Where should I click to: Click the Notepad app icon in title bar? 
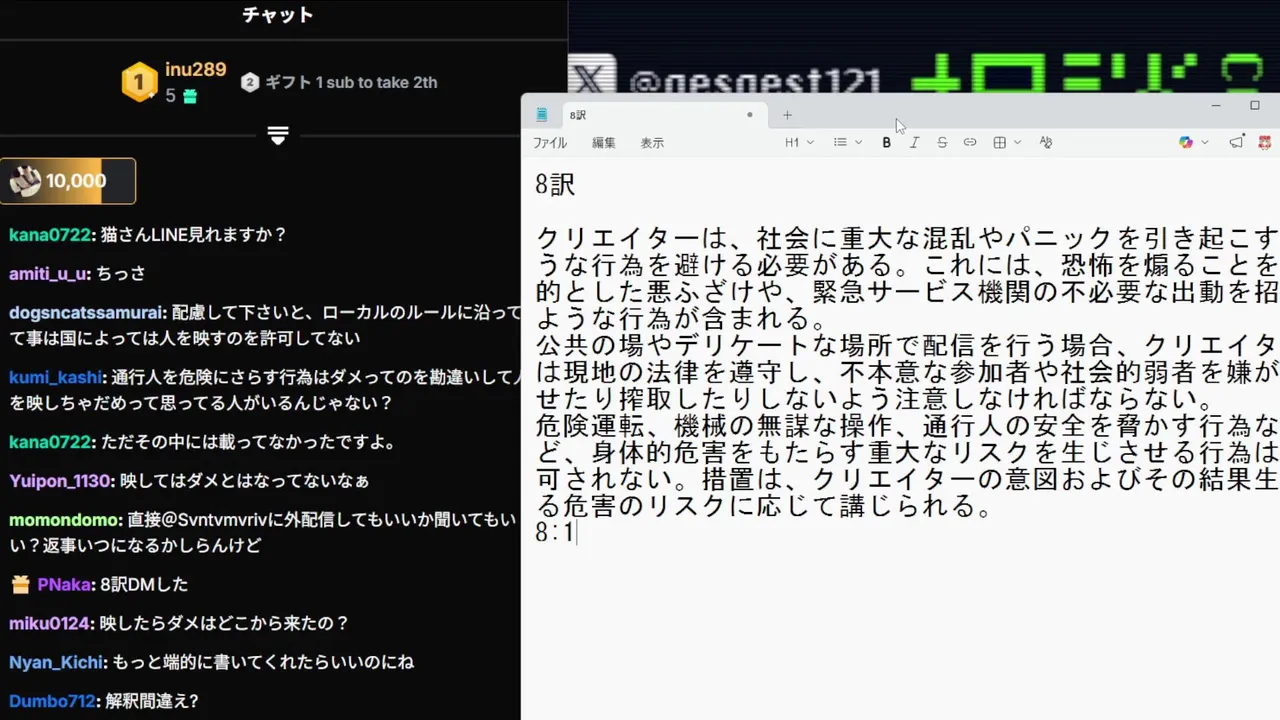(x=541, y=115)
